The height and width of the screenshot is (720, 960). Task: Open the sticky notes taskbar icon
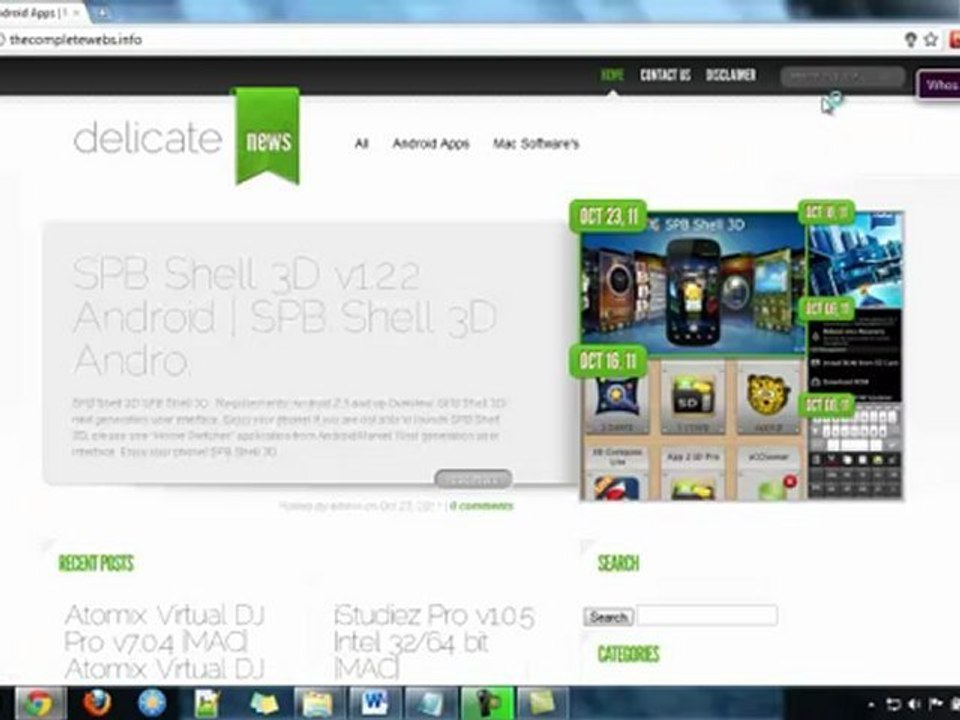[264, 703]
